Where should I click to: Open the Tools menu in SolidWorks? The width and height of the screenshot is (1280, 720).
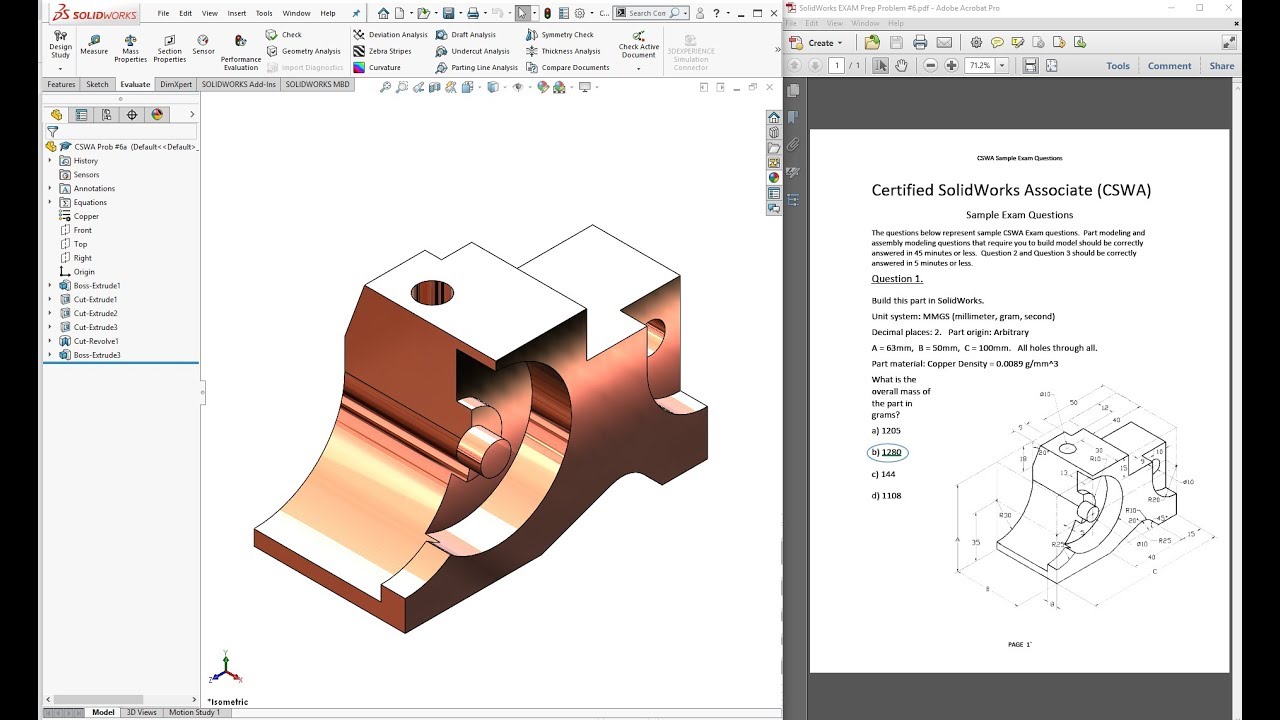pyautogui.click(x=264, y=13)
